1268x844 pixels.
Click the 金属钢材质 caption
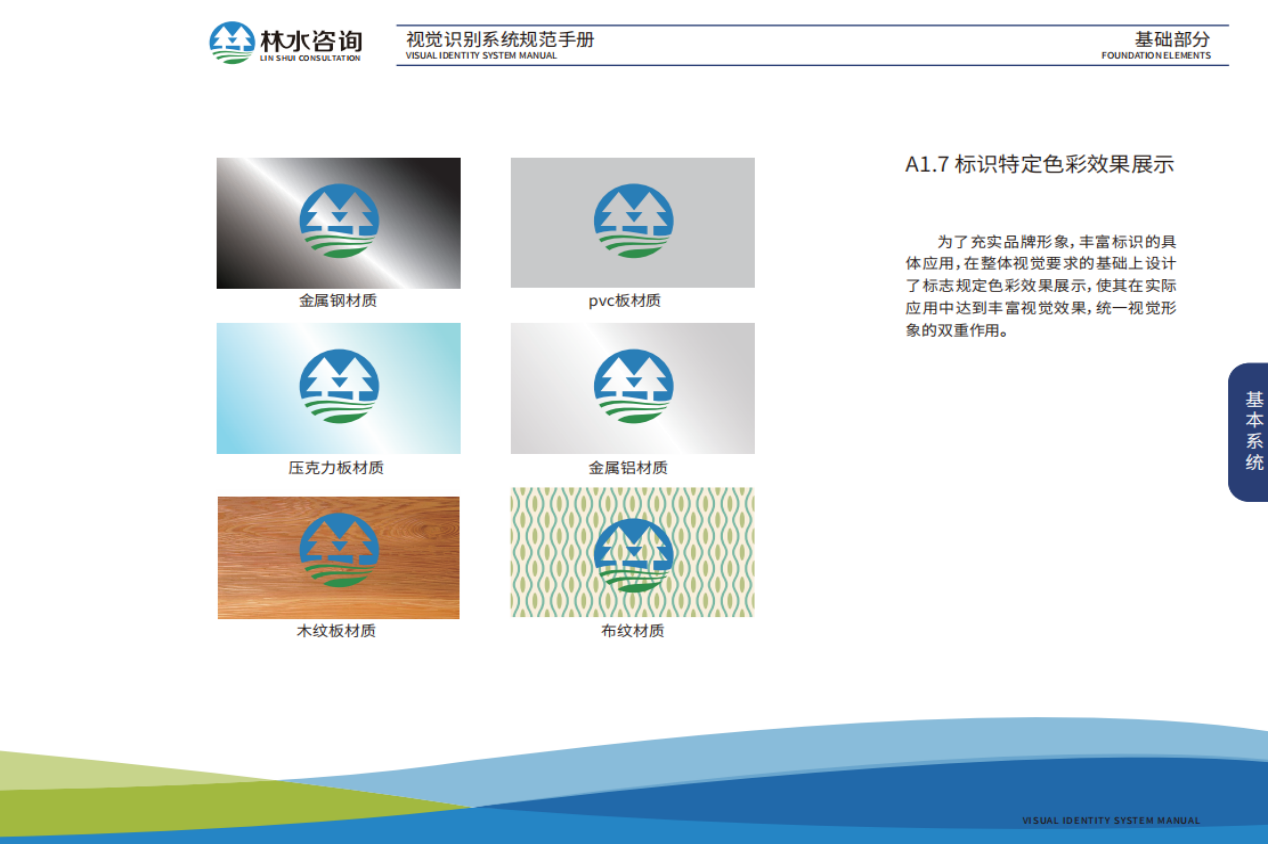click(x=338, y=301)
